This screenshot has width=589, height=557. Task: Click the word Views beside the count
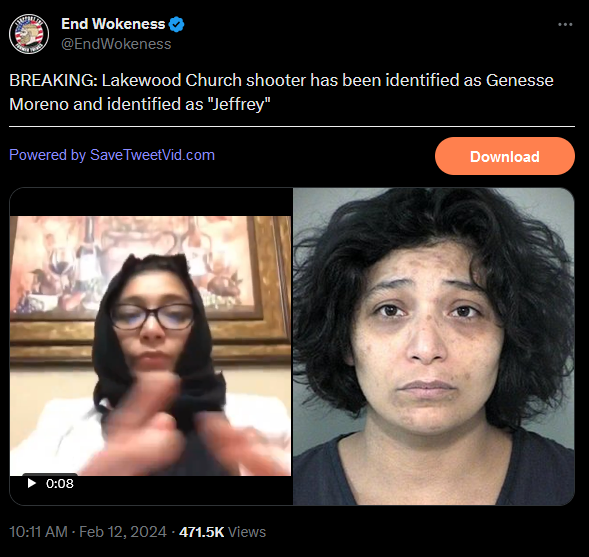click(247, 532)
